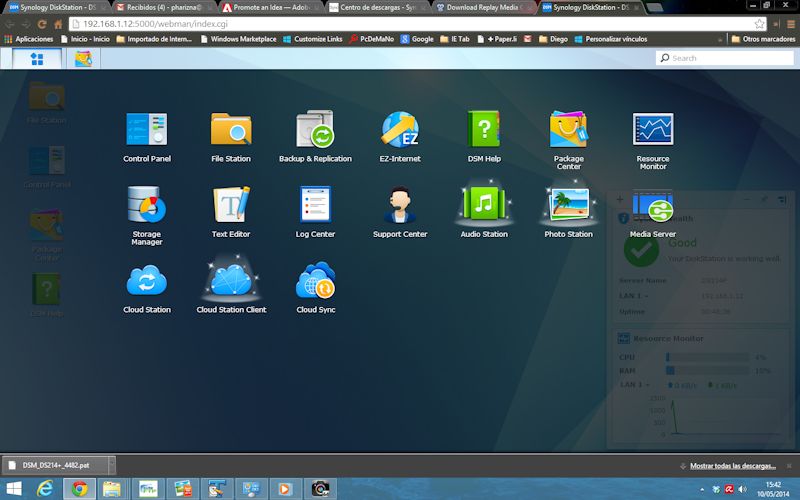Expand the DSM_DS214+ download options arrow

click(112, 465)
